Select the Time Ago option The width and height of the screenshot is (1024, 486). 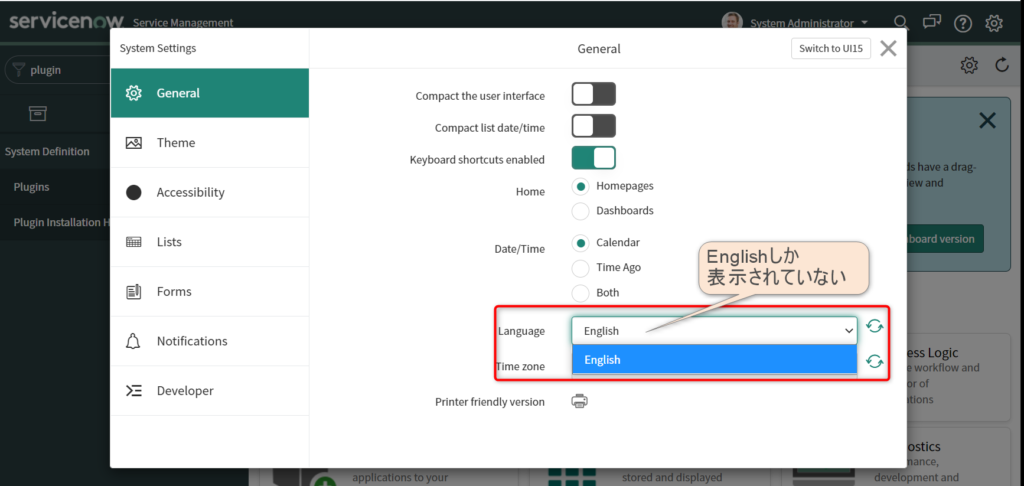580,268
